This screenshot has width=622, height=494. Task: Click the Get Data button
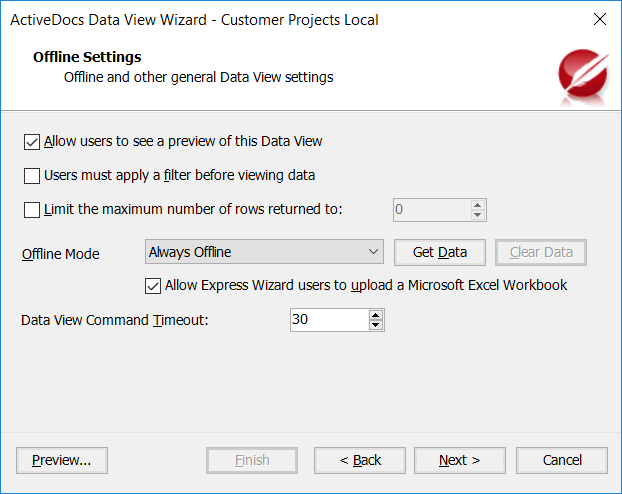click(440, 252)
